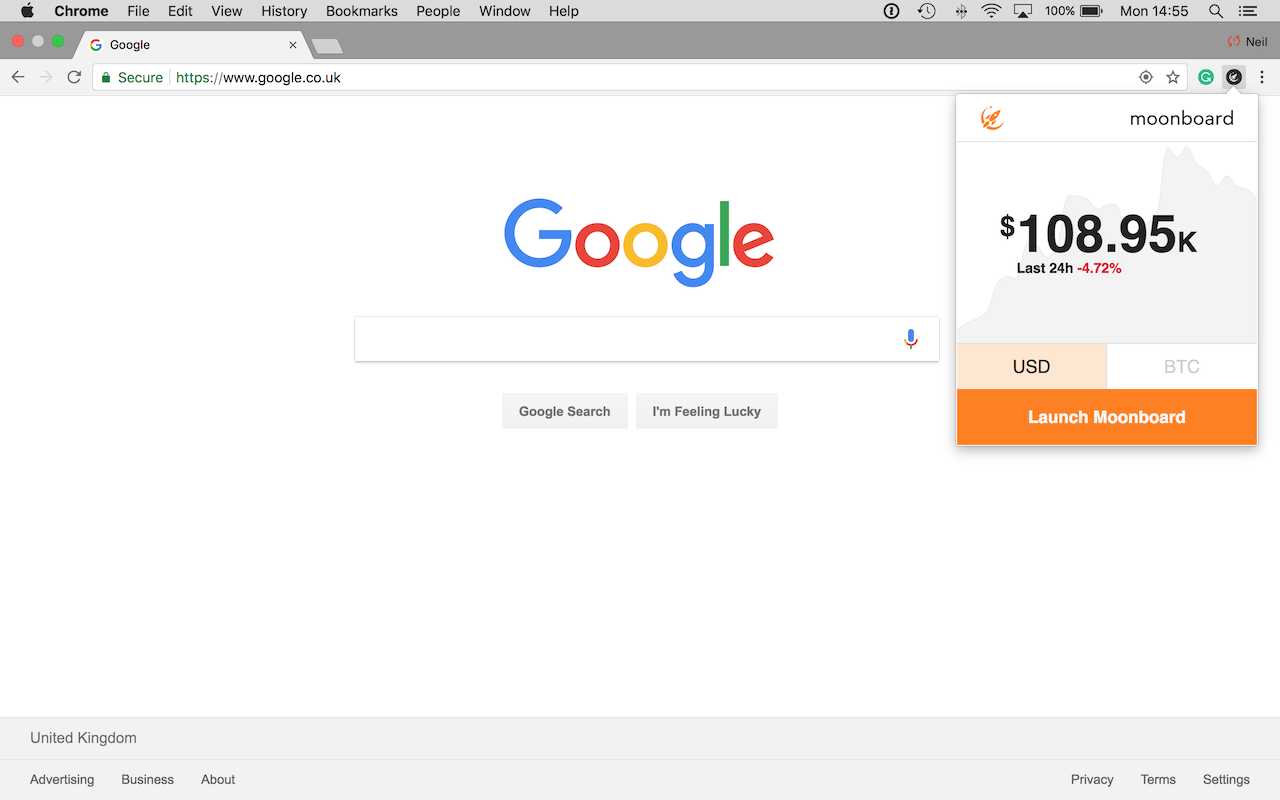Open the People menu
Image resolution: width=1280 pixels, height=800 pixels.
pos(438,11)
